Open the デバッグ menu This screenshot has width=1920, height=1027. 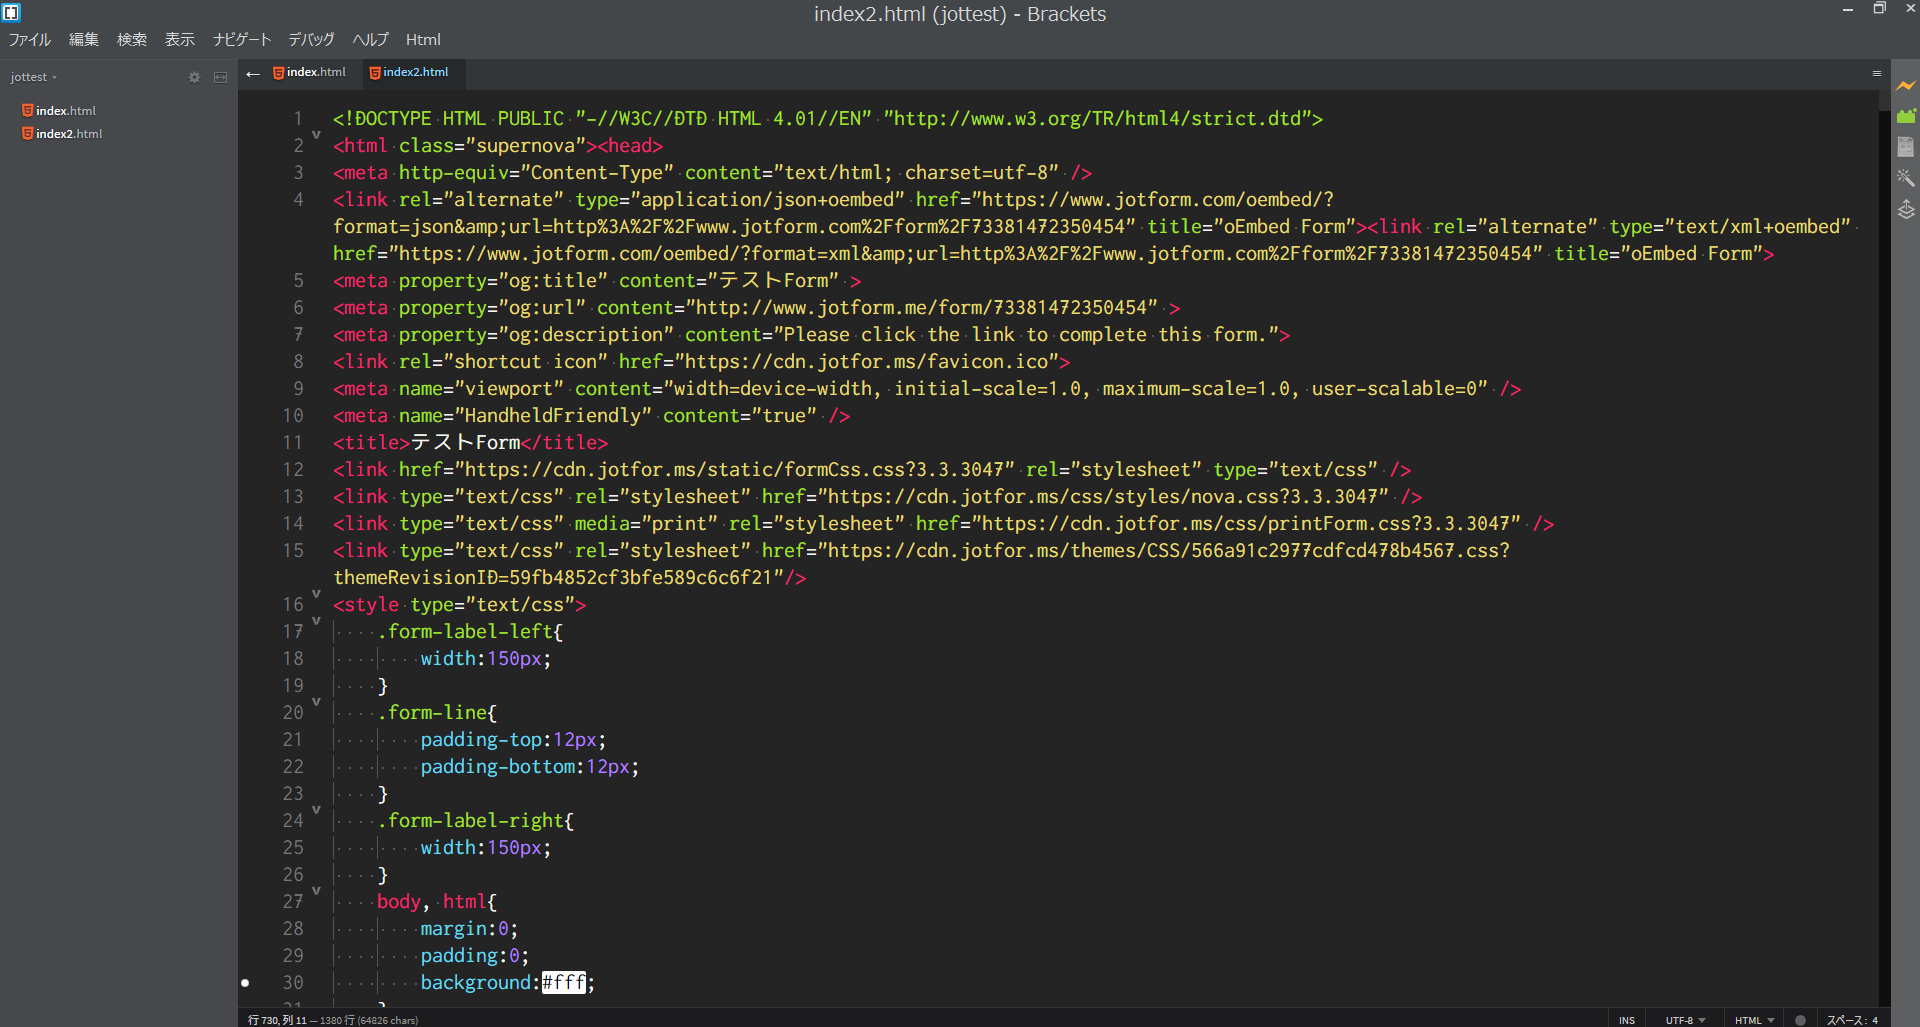[312, 39]
